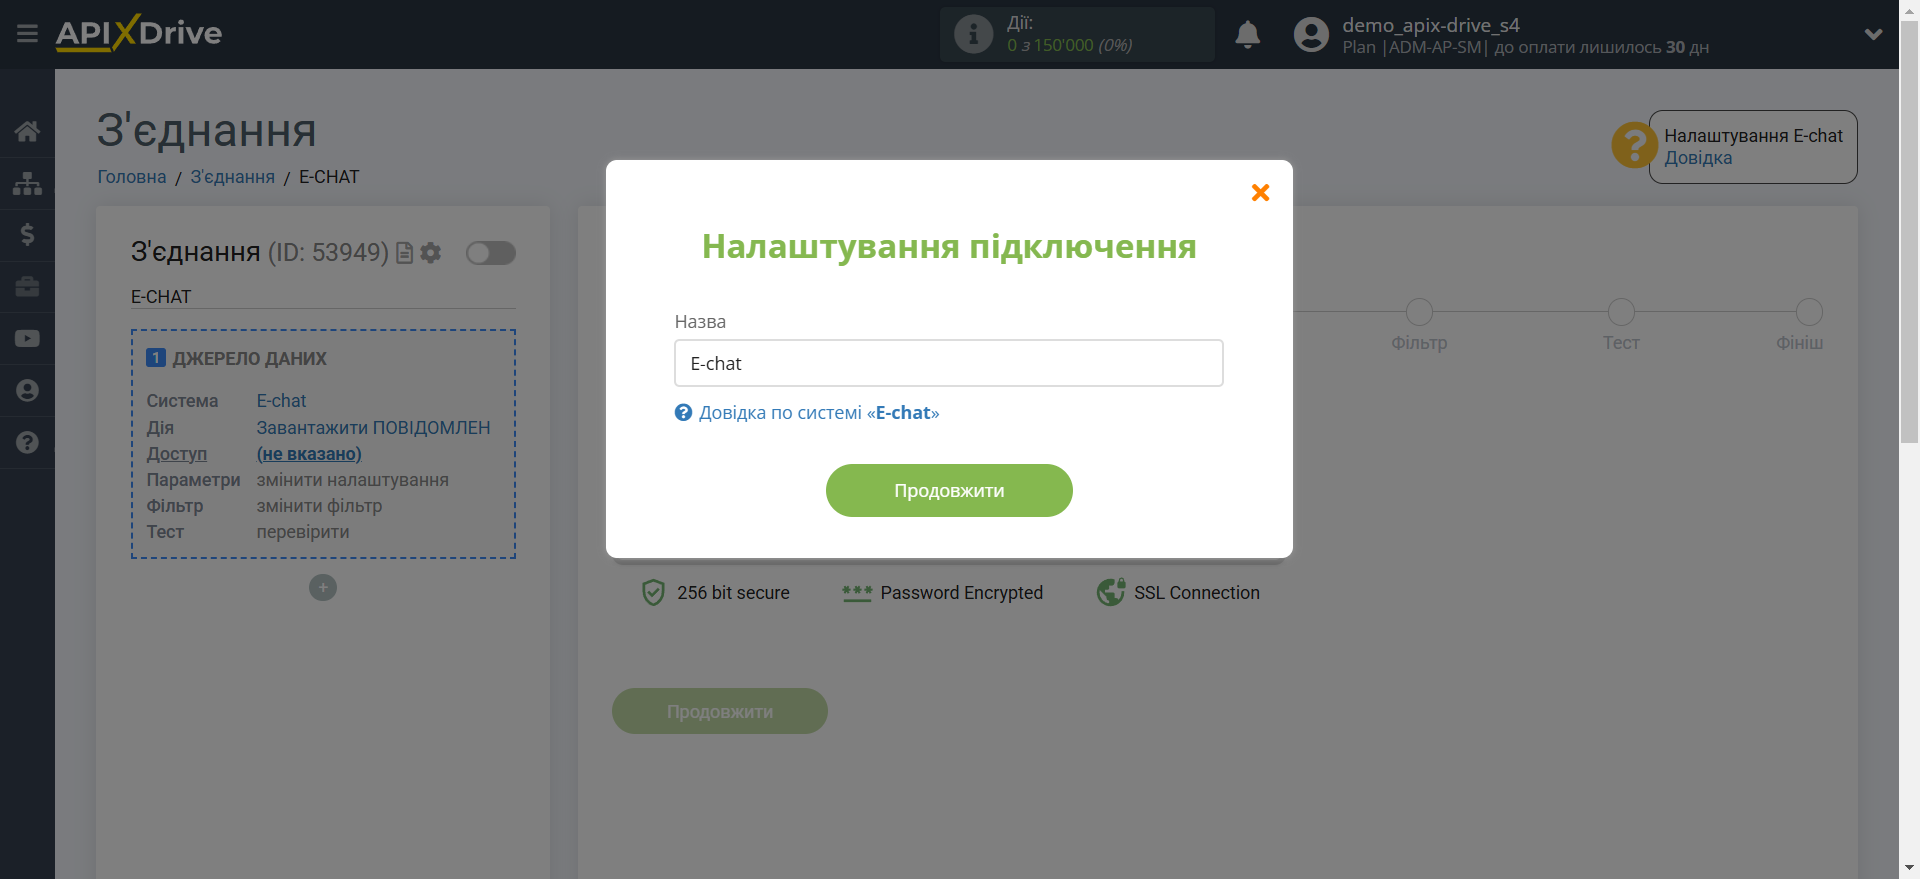
Task: Open billing dollar icon in sidebar
Action: point(27,235)
